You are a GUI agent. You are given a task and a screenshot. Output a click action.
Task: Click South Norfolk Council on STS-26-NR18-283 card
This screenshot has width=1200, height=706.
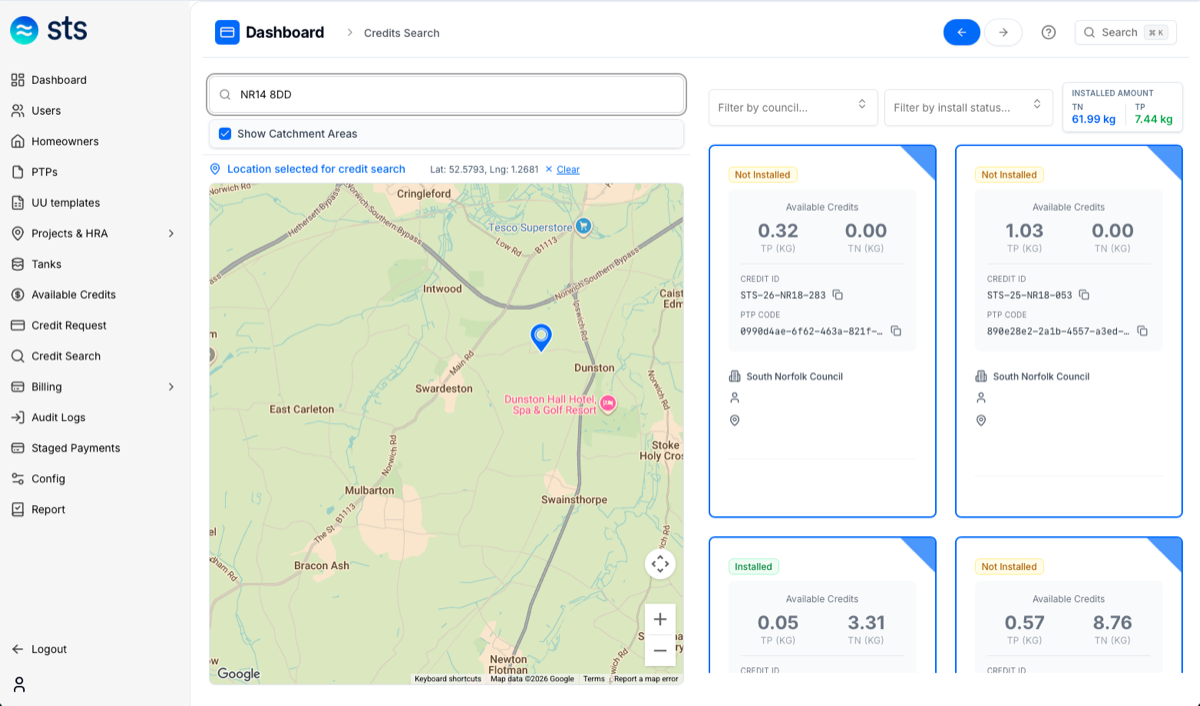click(795, 377)
